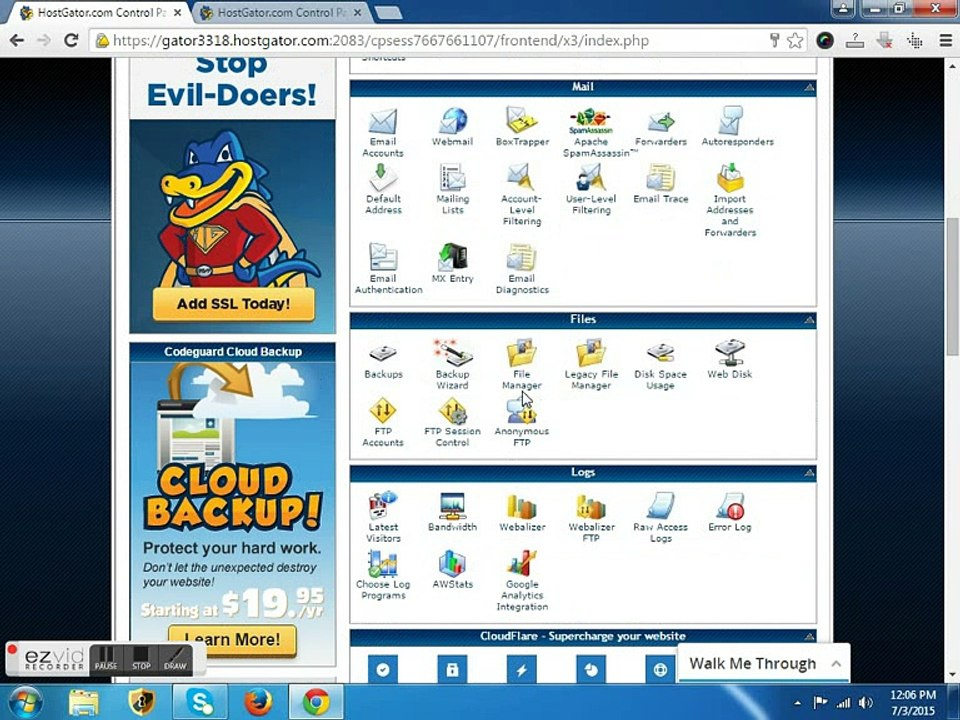Go back to previous page
Screen dimensions: 960x720
pyautogui.click(x=17, y=40)
